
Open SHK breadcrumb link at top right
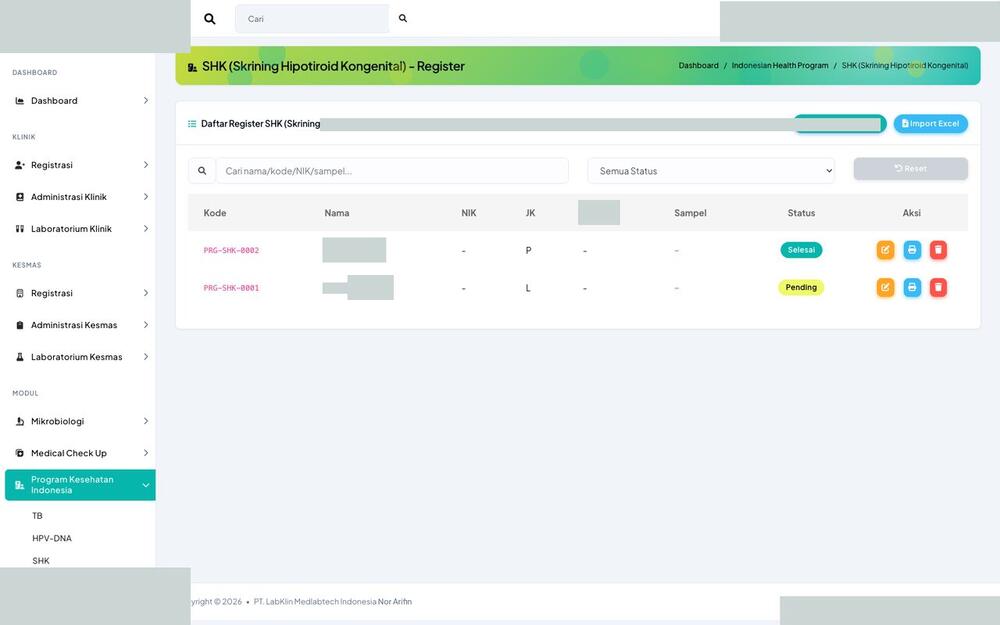coord(905,66)
